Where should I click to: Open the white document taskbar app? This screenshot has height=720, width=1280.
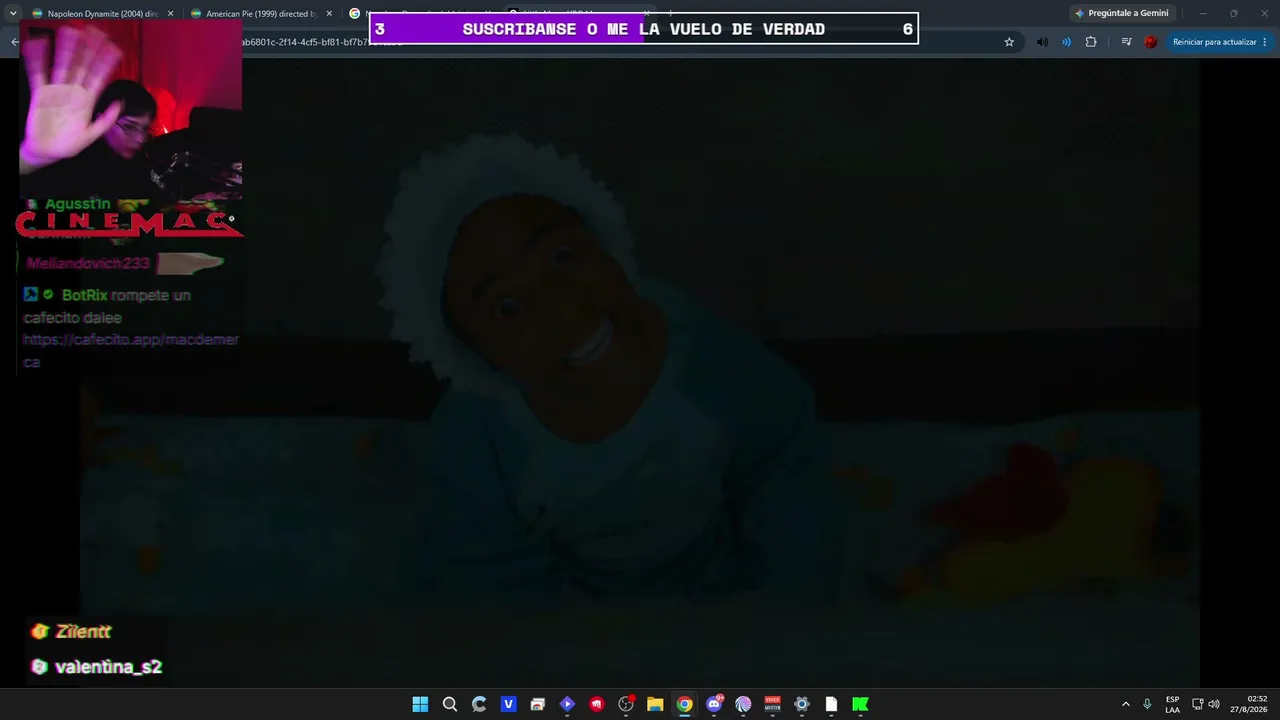point(831,704)
